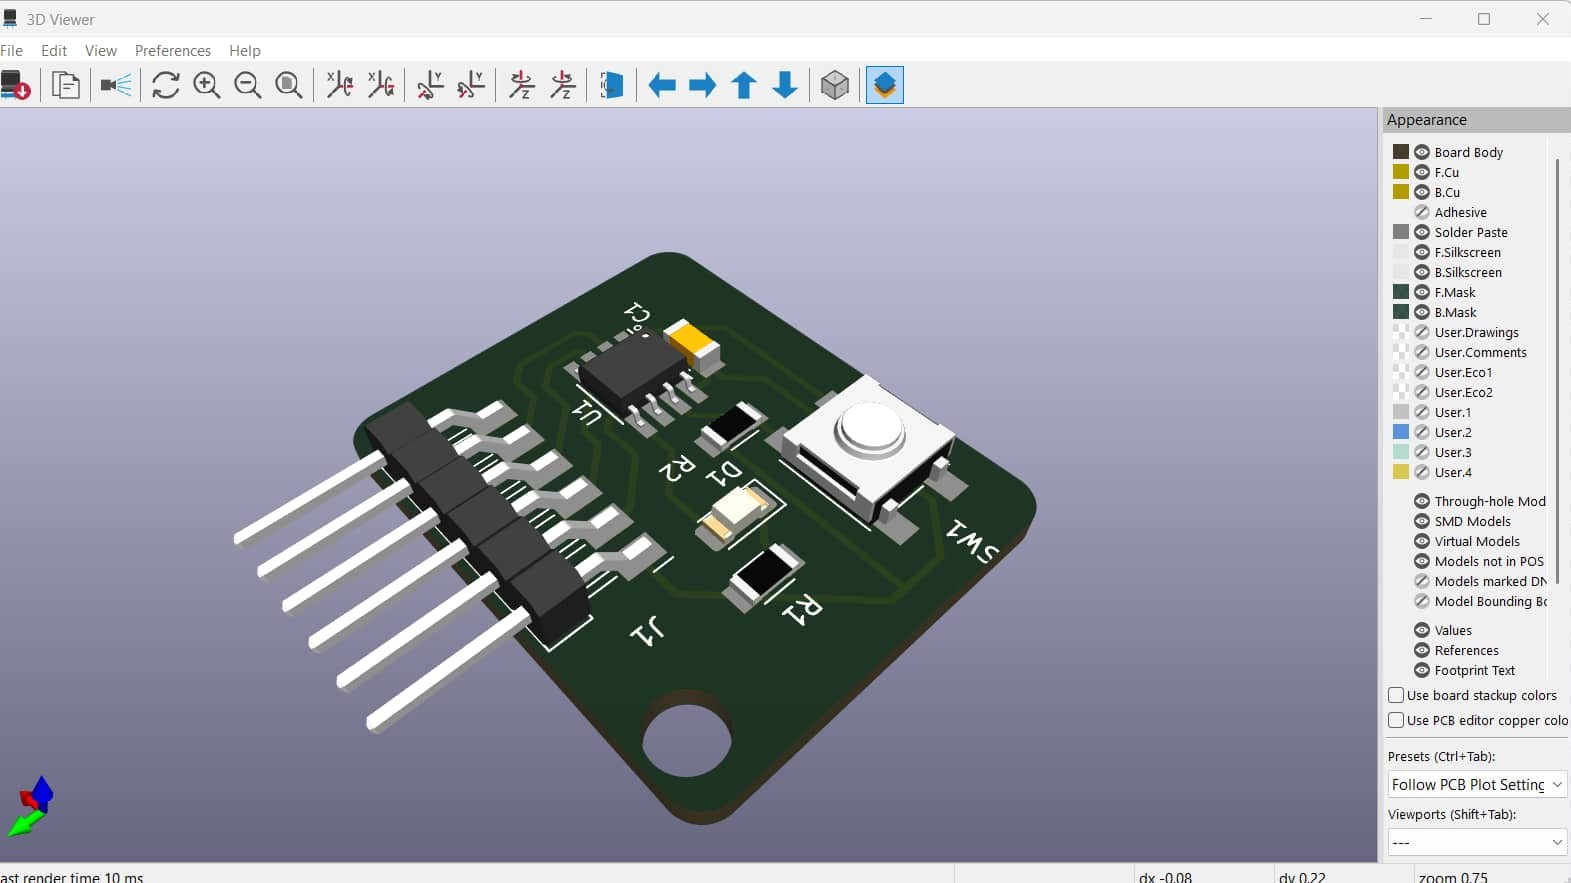Click the Zoom to fit icon
Image resolution: width=1571 pixels, height=883 pixels.
(289, 85)
